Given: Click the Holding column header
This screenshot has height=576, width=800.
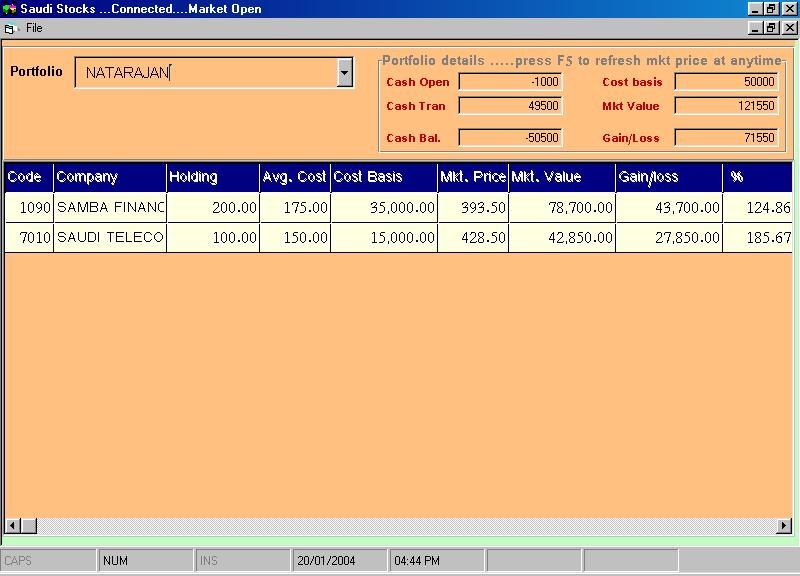Looking at the screenshot, I should [x=212, y=177].
